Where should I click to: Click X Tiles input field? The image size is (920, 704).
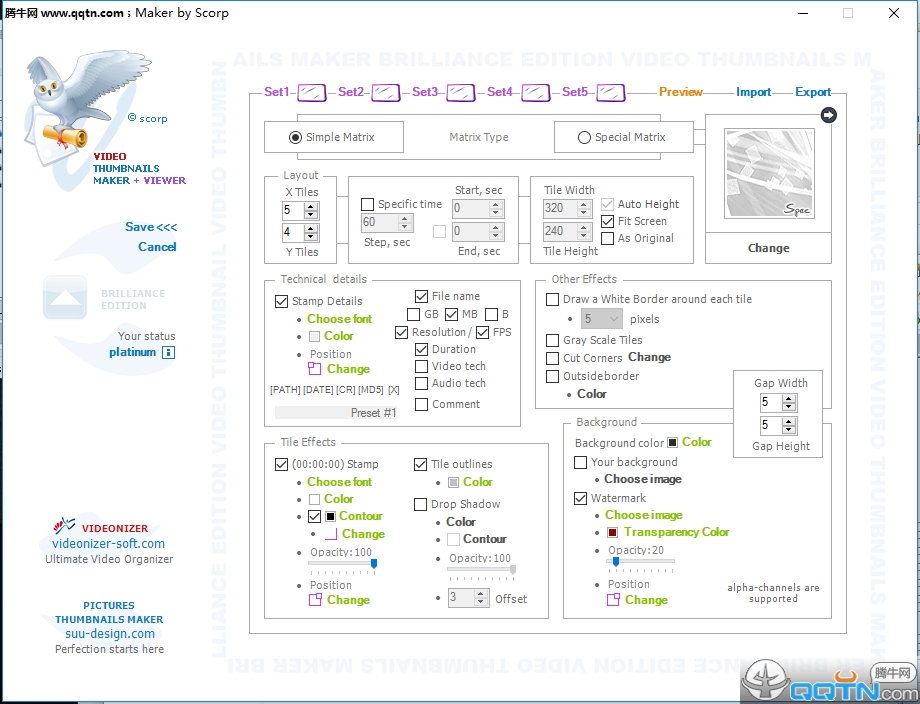pos(293,210)
